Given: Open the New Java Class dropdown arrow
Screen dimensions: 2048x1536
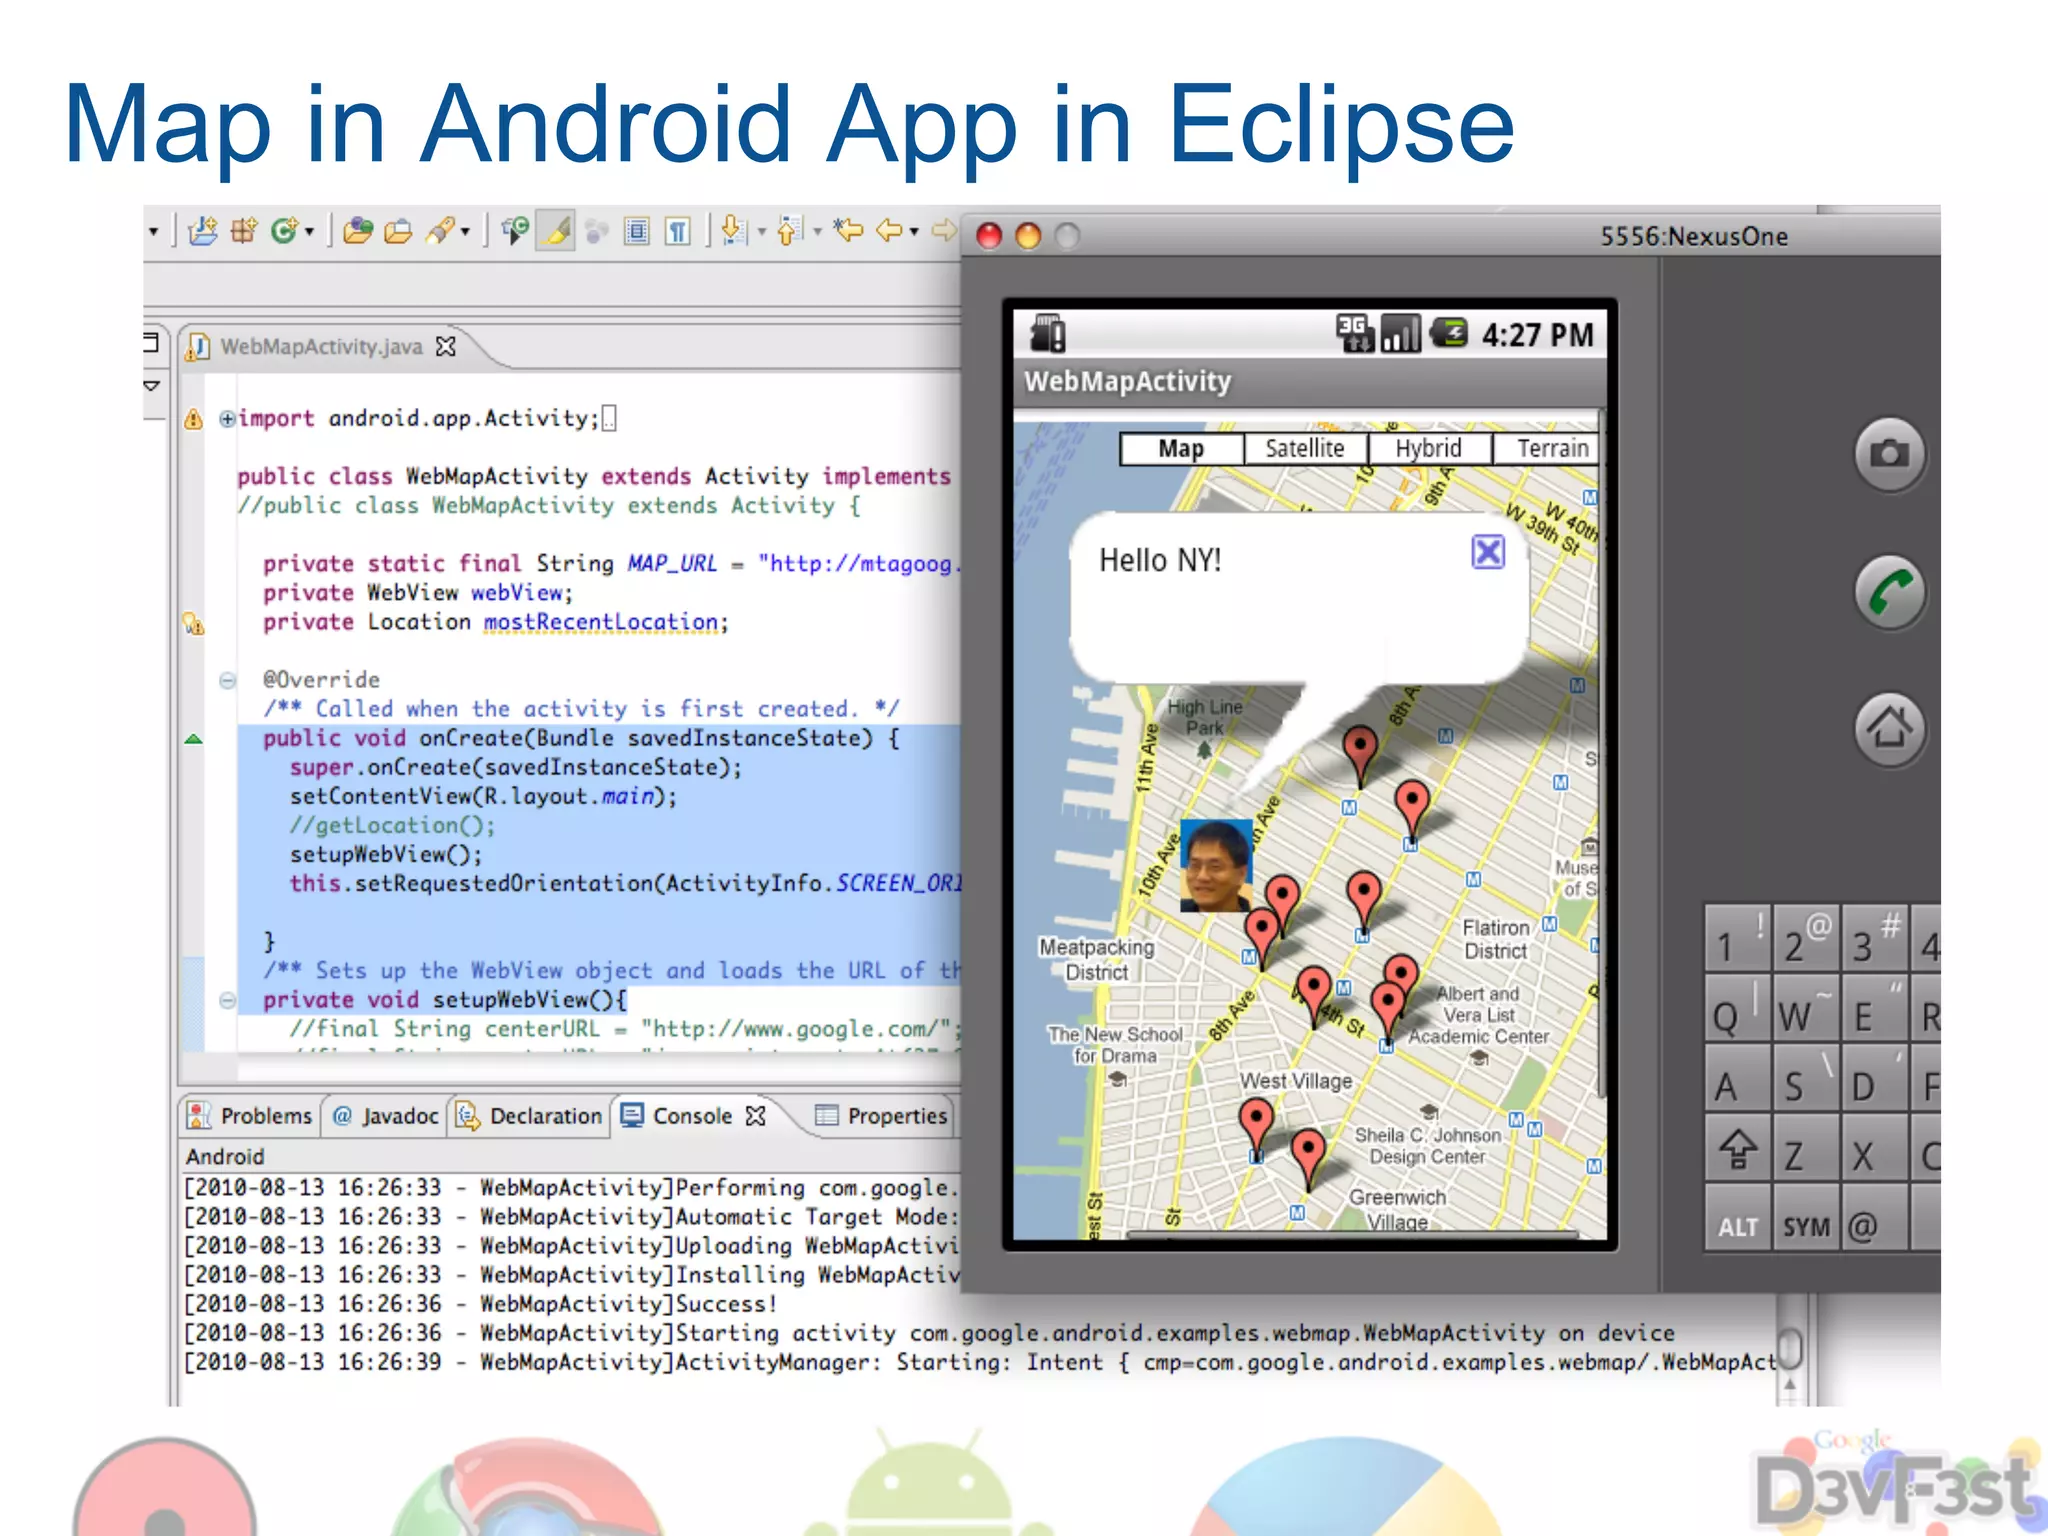Looking at the screenshot, I should coord(310,233).
